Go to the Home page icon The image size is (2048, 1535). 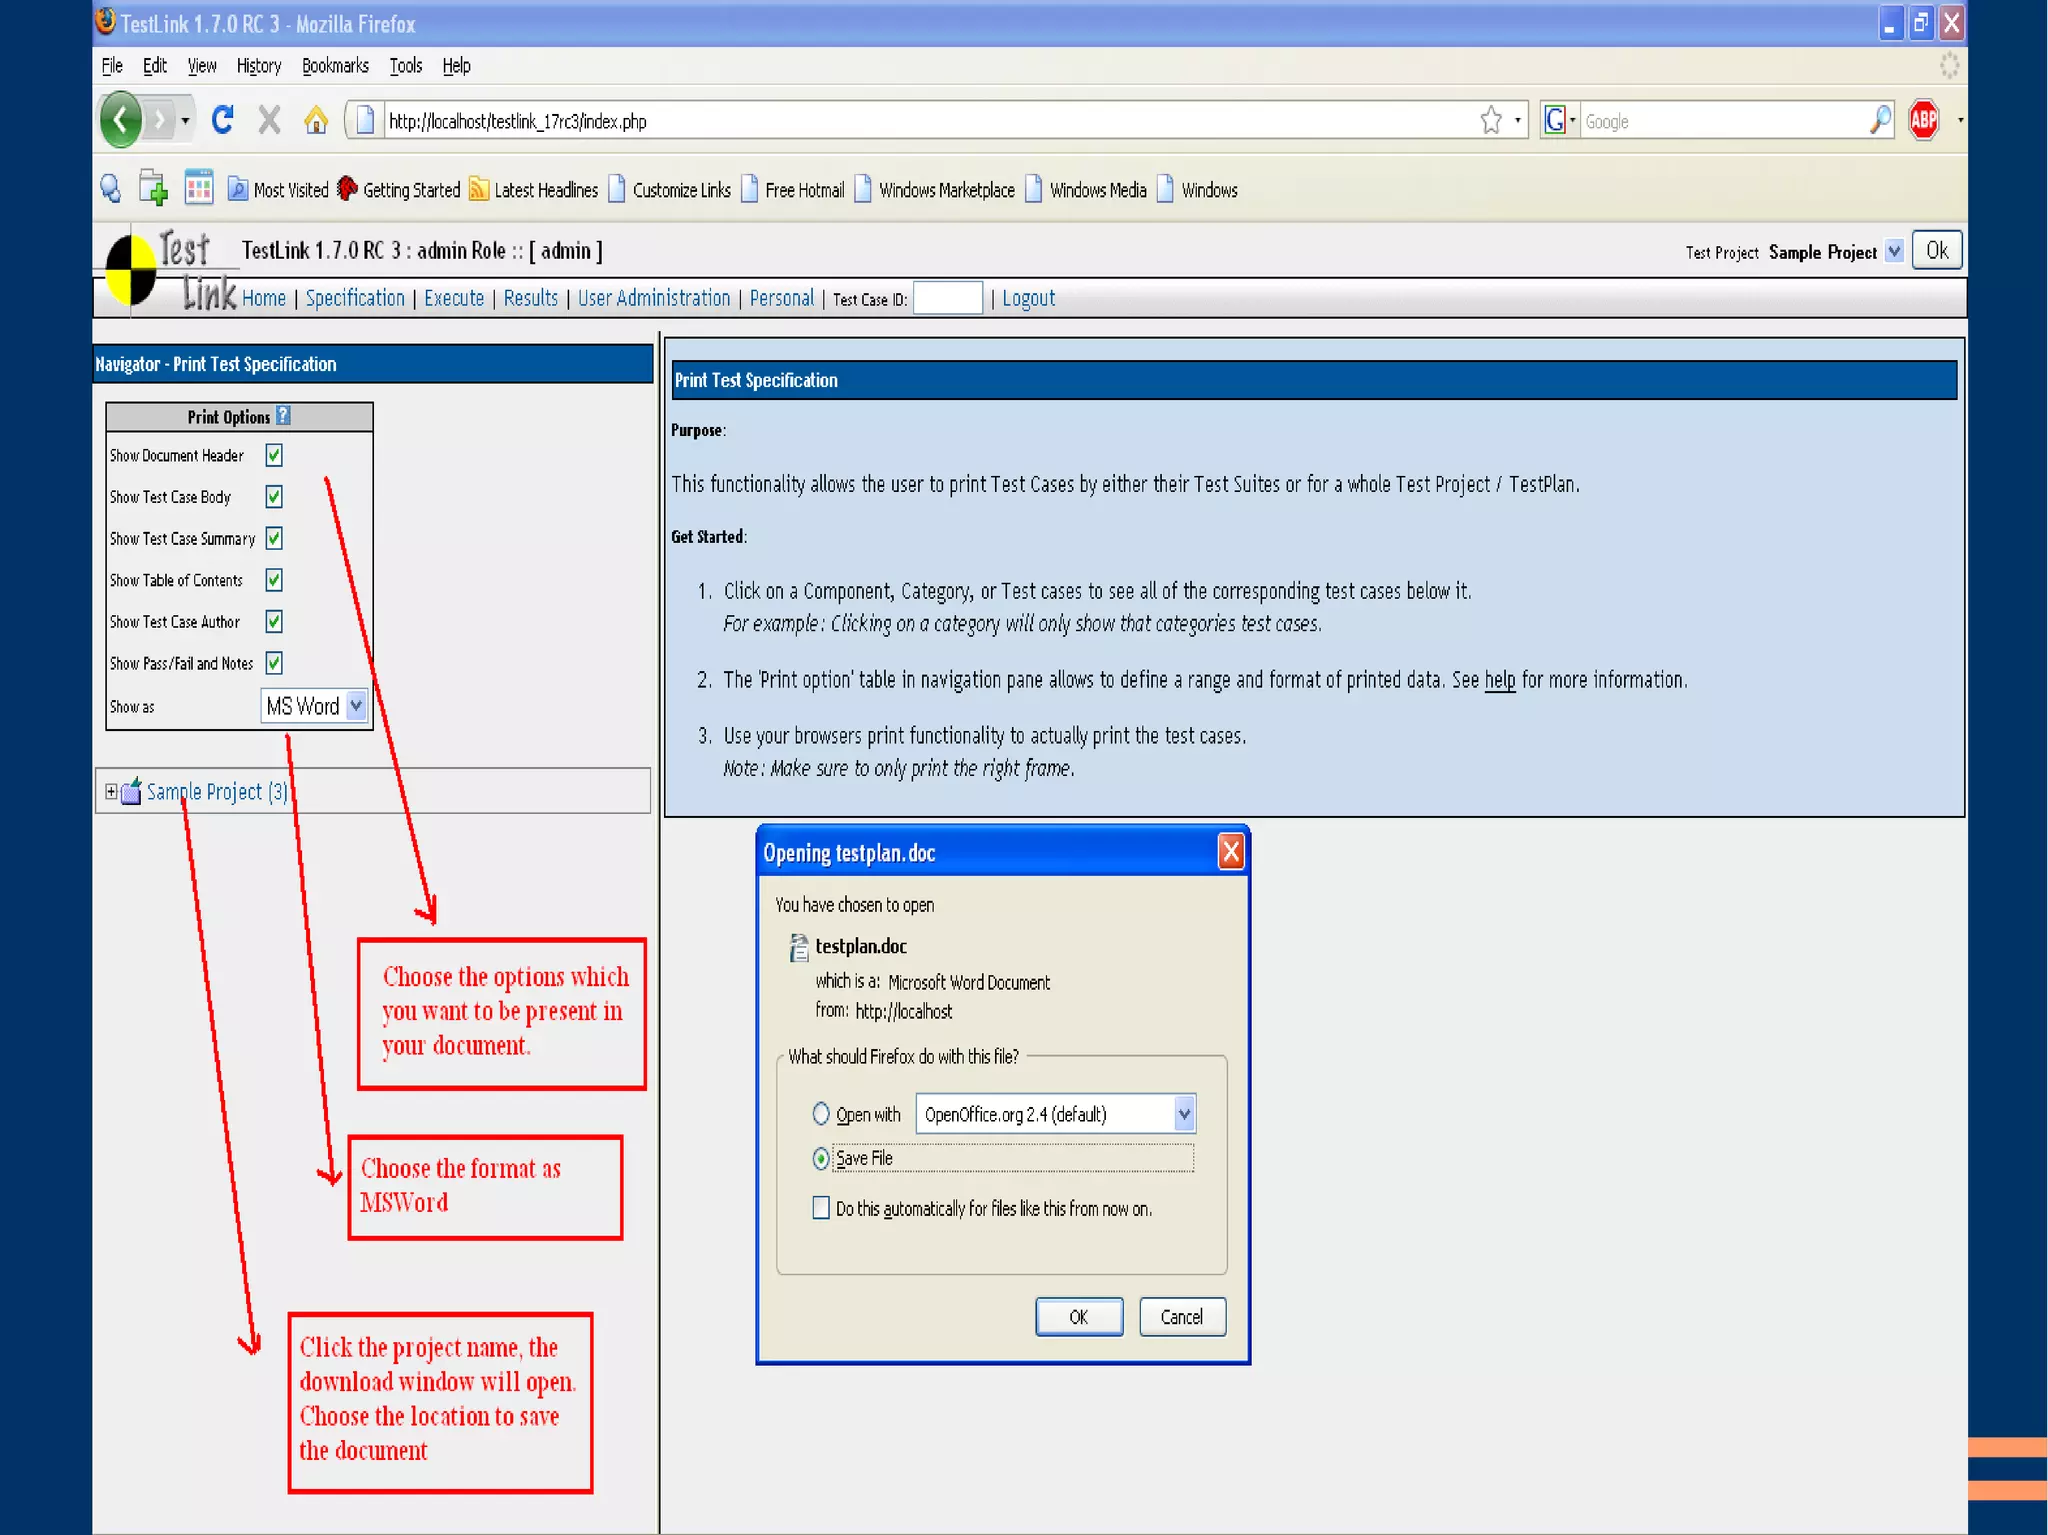point(316,120)
